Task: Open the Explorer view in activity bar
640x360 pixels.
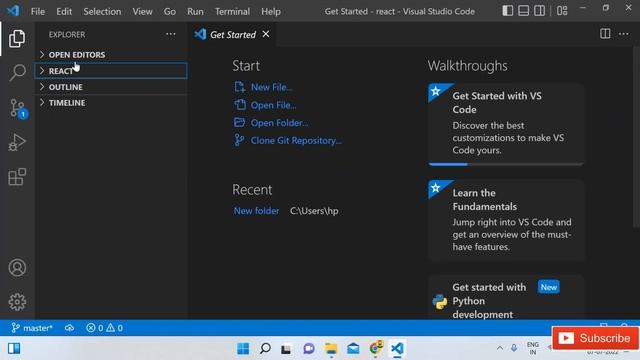Action: (17, 38)
